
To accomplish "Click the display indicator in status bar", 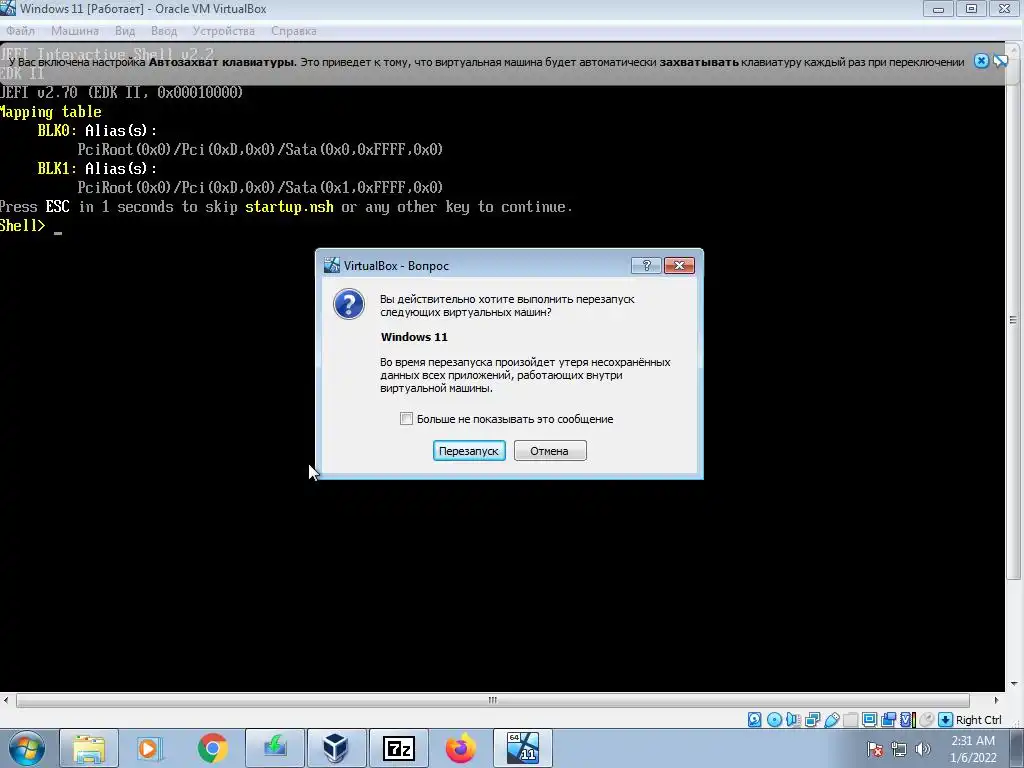I will click(x=869, y=720).
